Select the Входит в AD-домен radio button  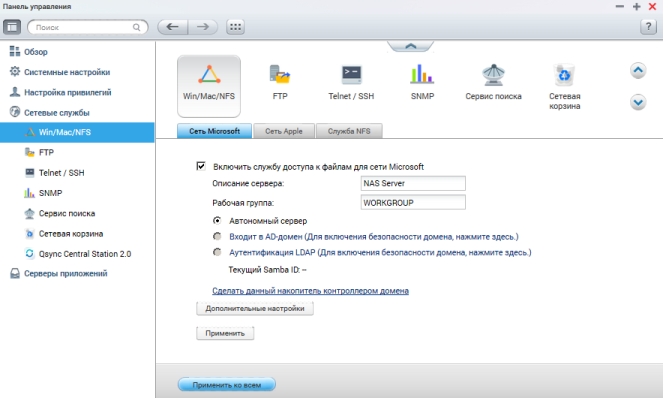(x=217, y=236)
